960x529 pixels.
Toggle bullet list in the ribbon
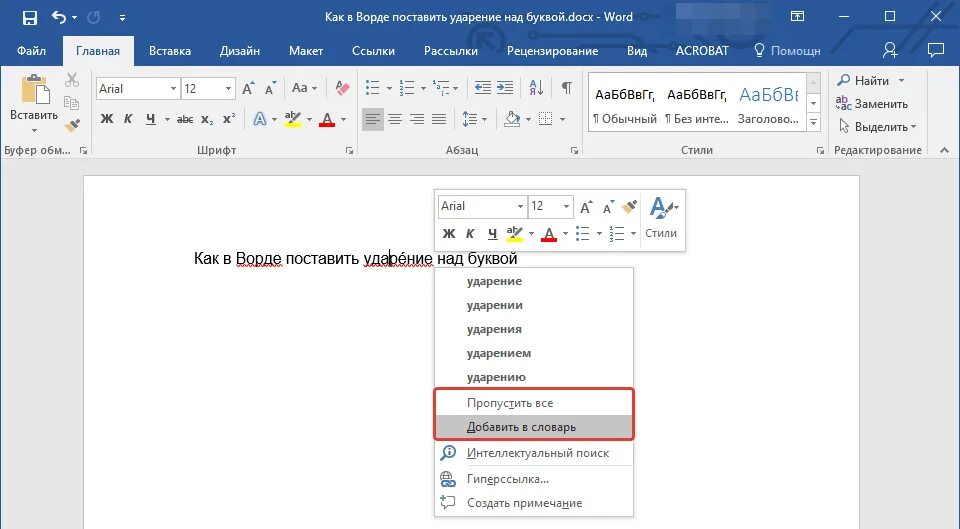coord(373,88)
